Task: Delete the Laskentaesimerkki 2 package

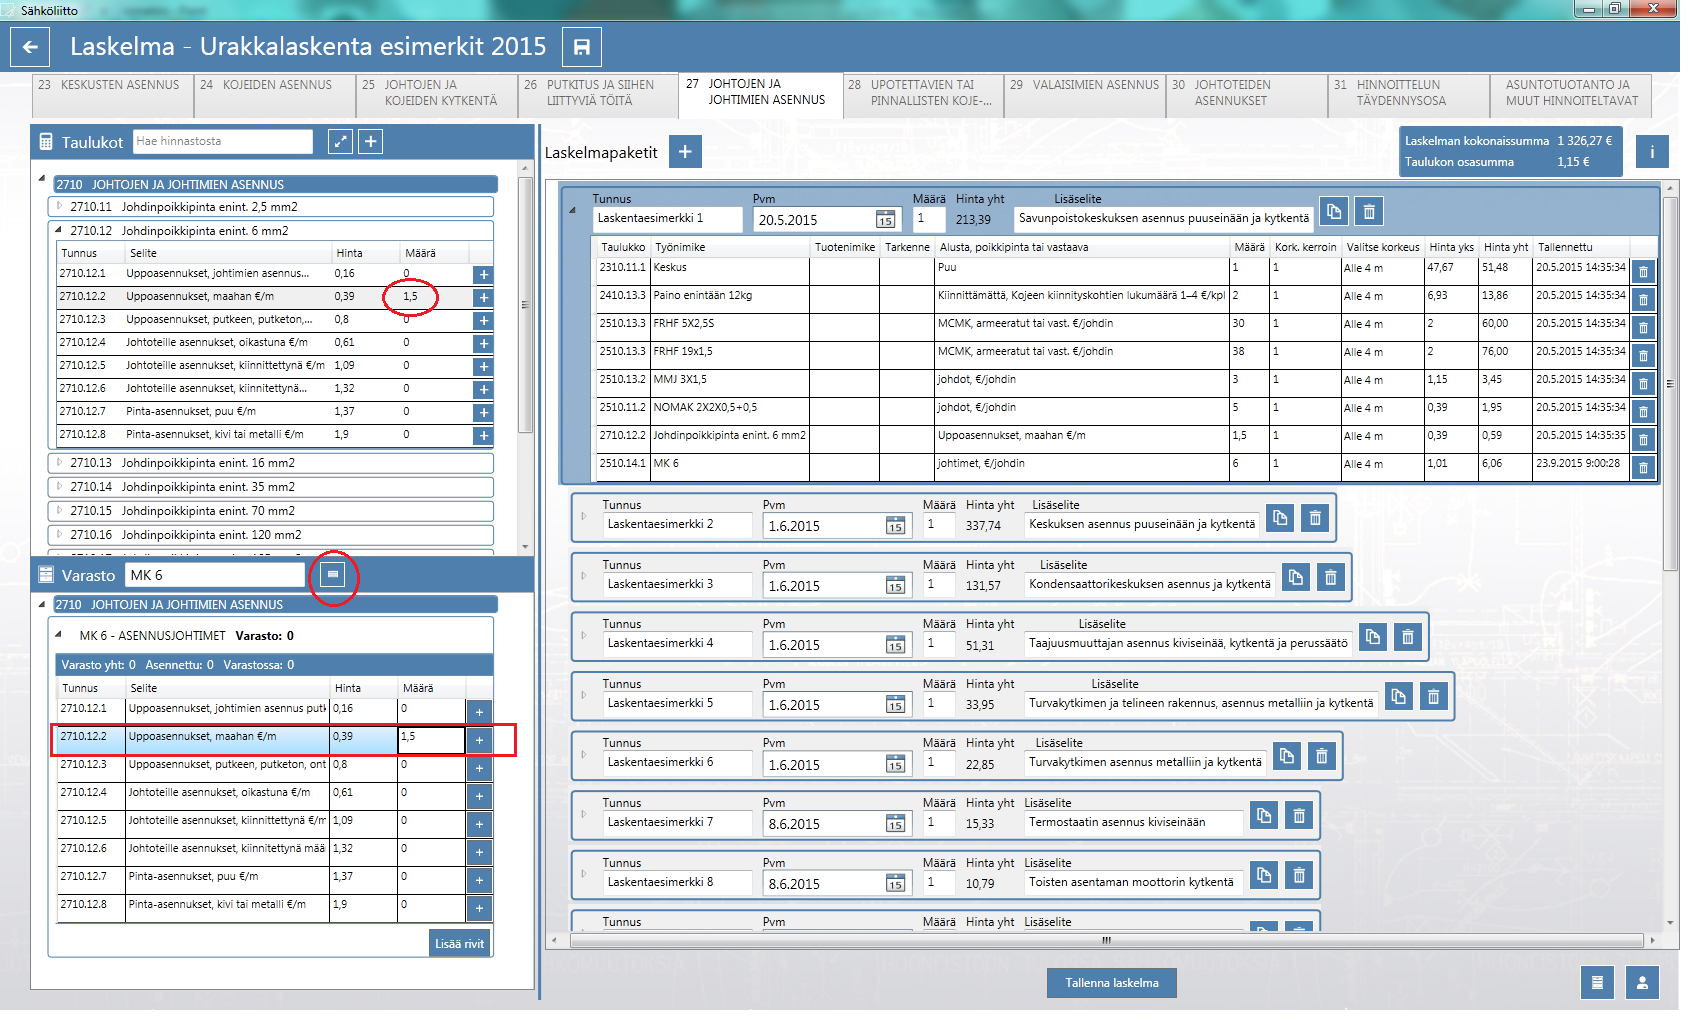Action: 1315,518
